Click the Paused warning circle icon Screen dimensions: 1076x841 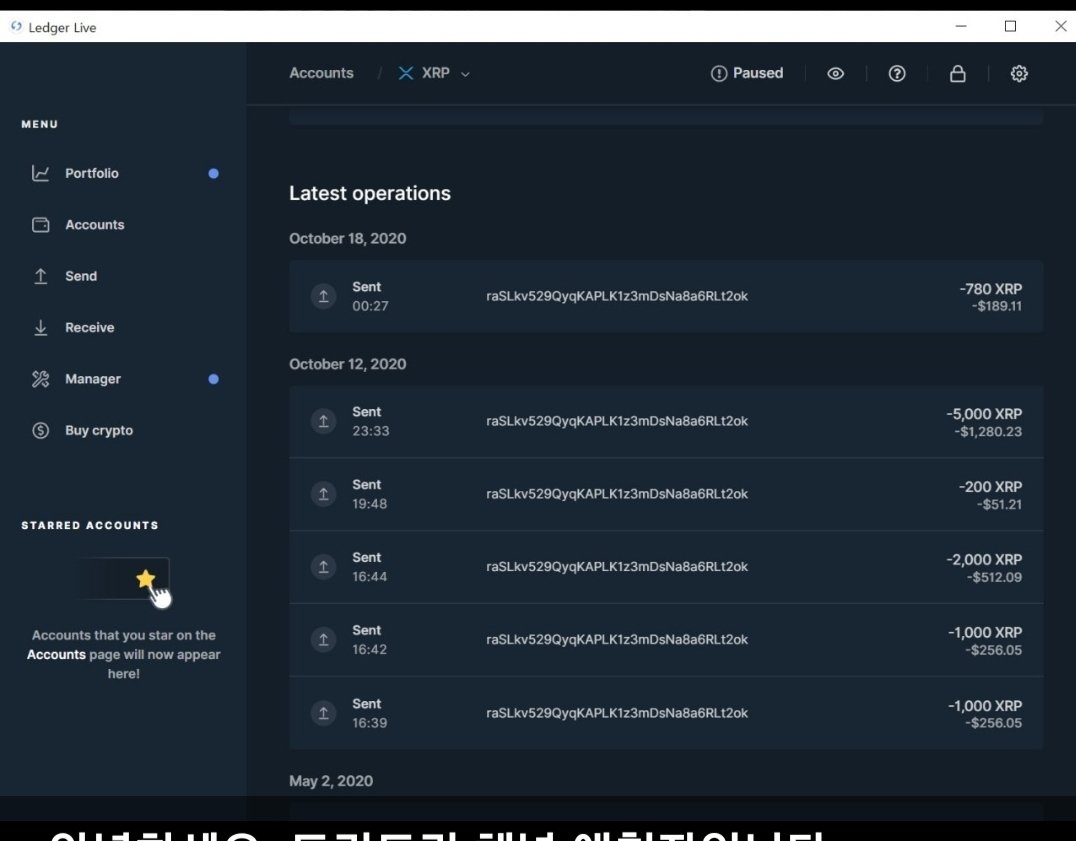pyautogui.click(x=718, y=73)
